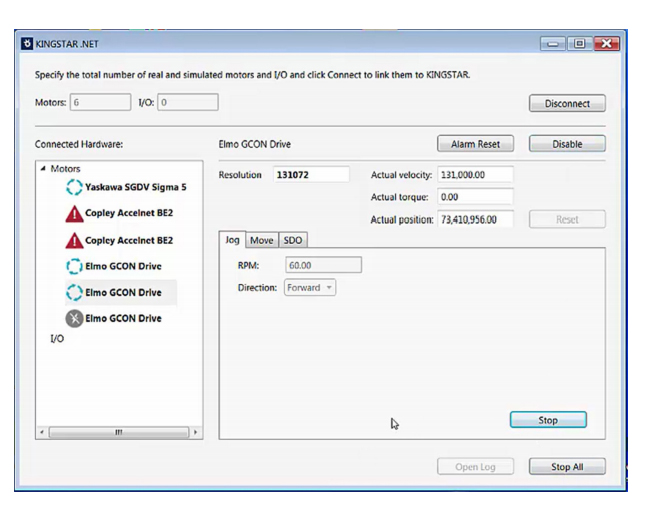Click the scrollbar left arrow in hardware list
Image resolution: width=645 pixels, height=519 pixels.
[42, 432]
